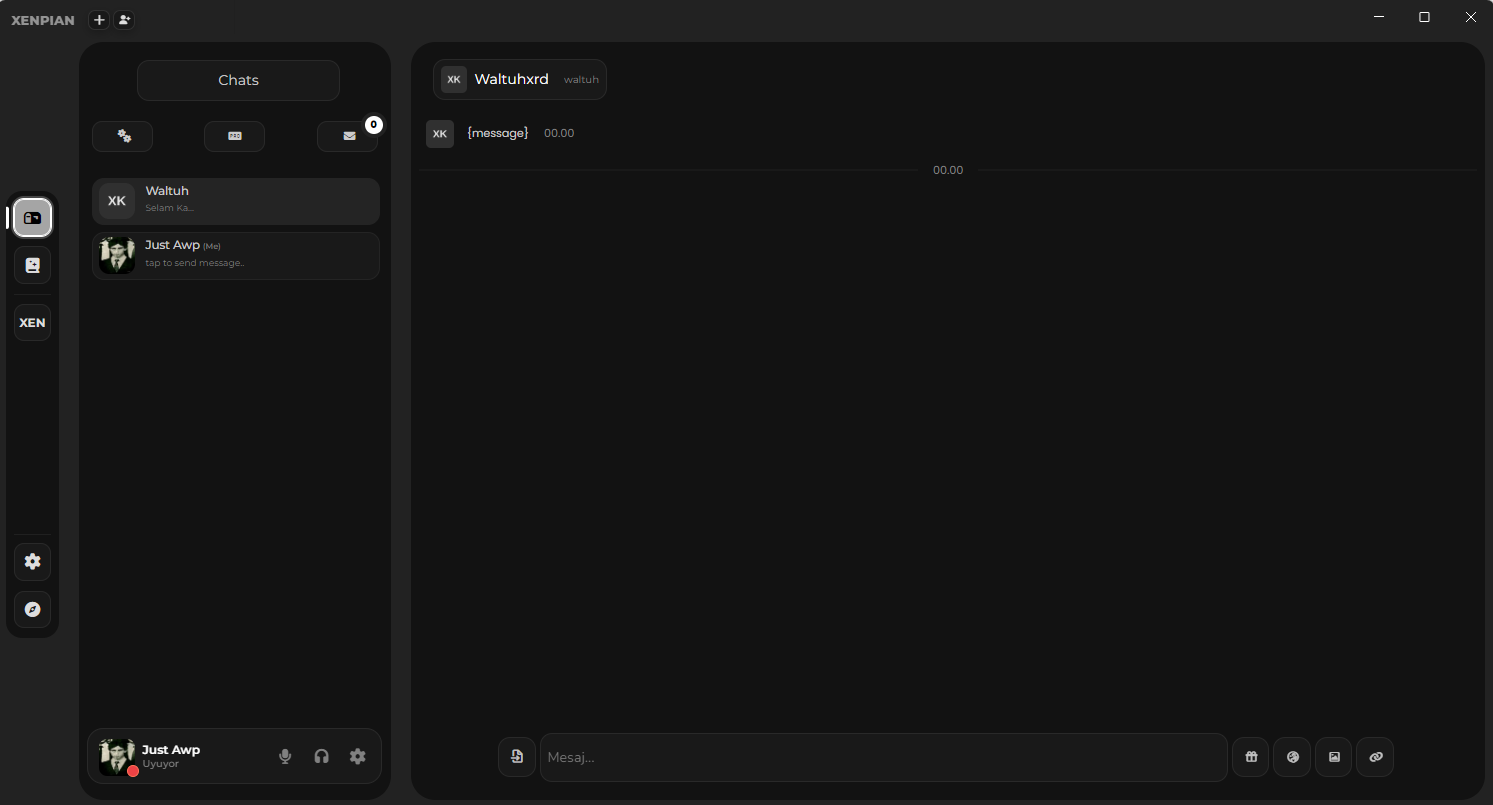Open the double-gear chat settings button
Image resolution: width=1493 pixels, height=805 pixels.
click(x=123, y=136)
